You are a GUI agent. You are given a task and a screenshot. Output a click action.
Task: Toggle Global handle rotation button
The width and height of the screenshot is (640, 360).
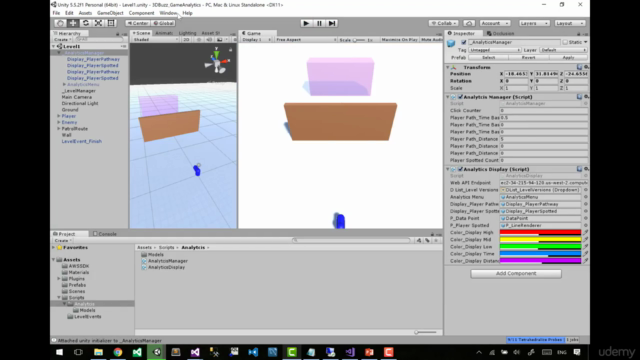pyautogui.click(x=163, y=23)
